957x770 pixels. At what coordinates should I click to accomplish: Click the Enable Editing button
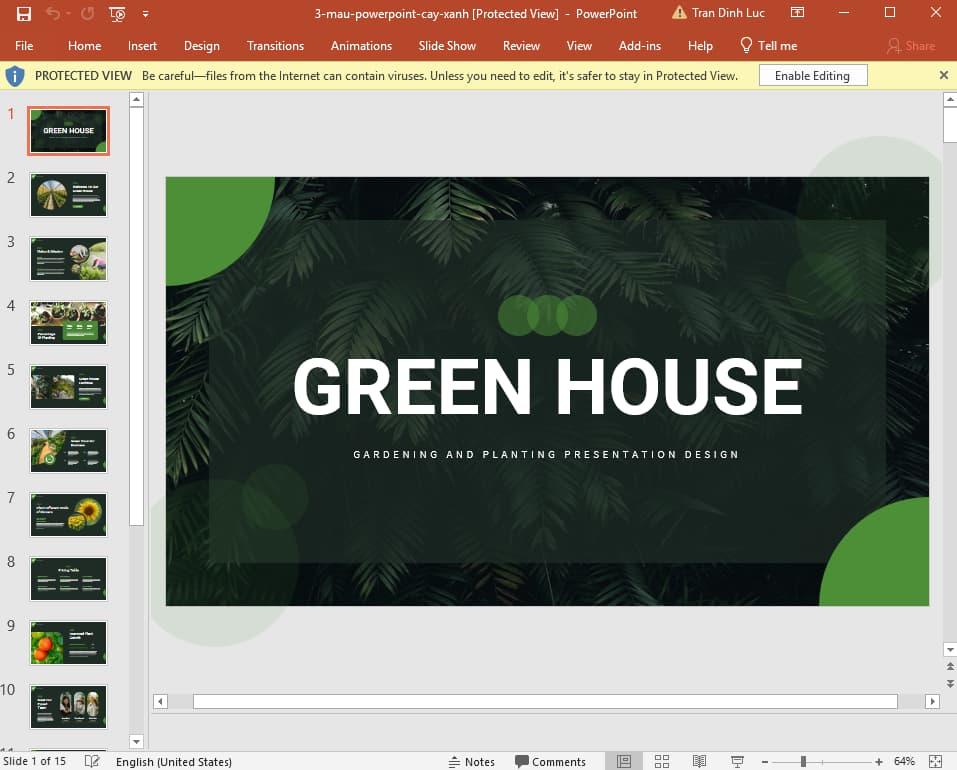point(812,75)
